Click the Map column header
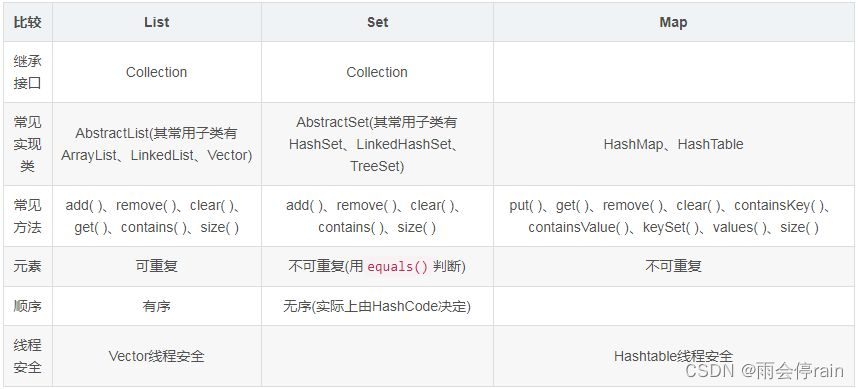Image resolution: width=858 pixels, height=389 pixels. point(673,22)
